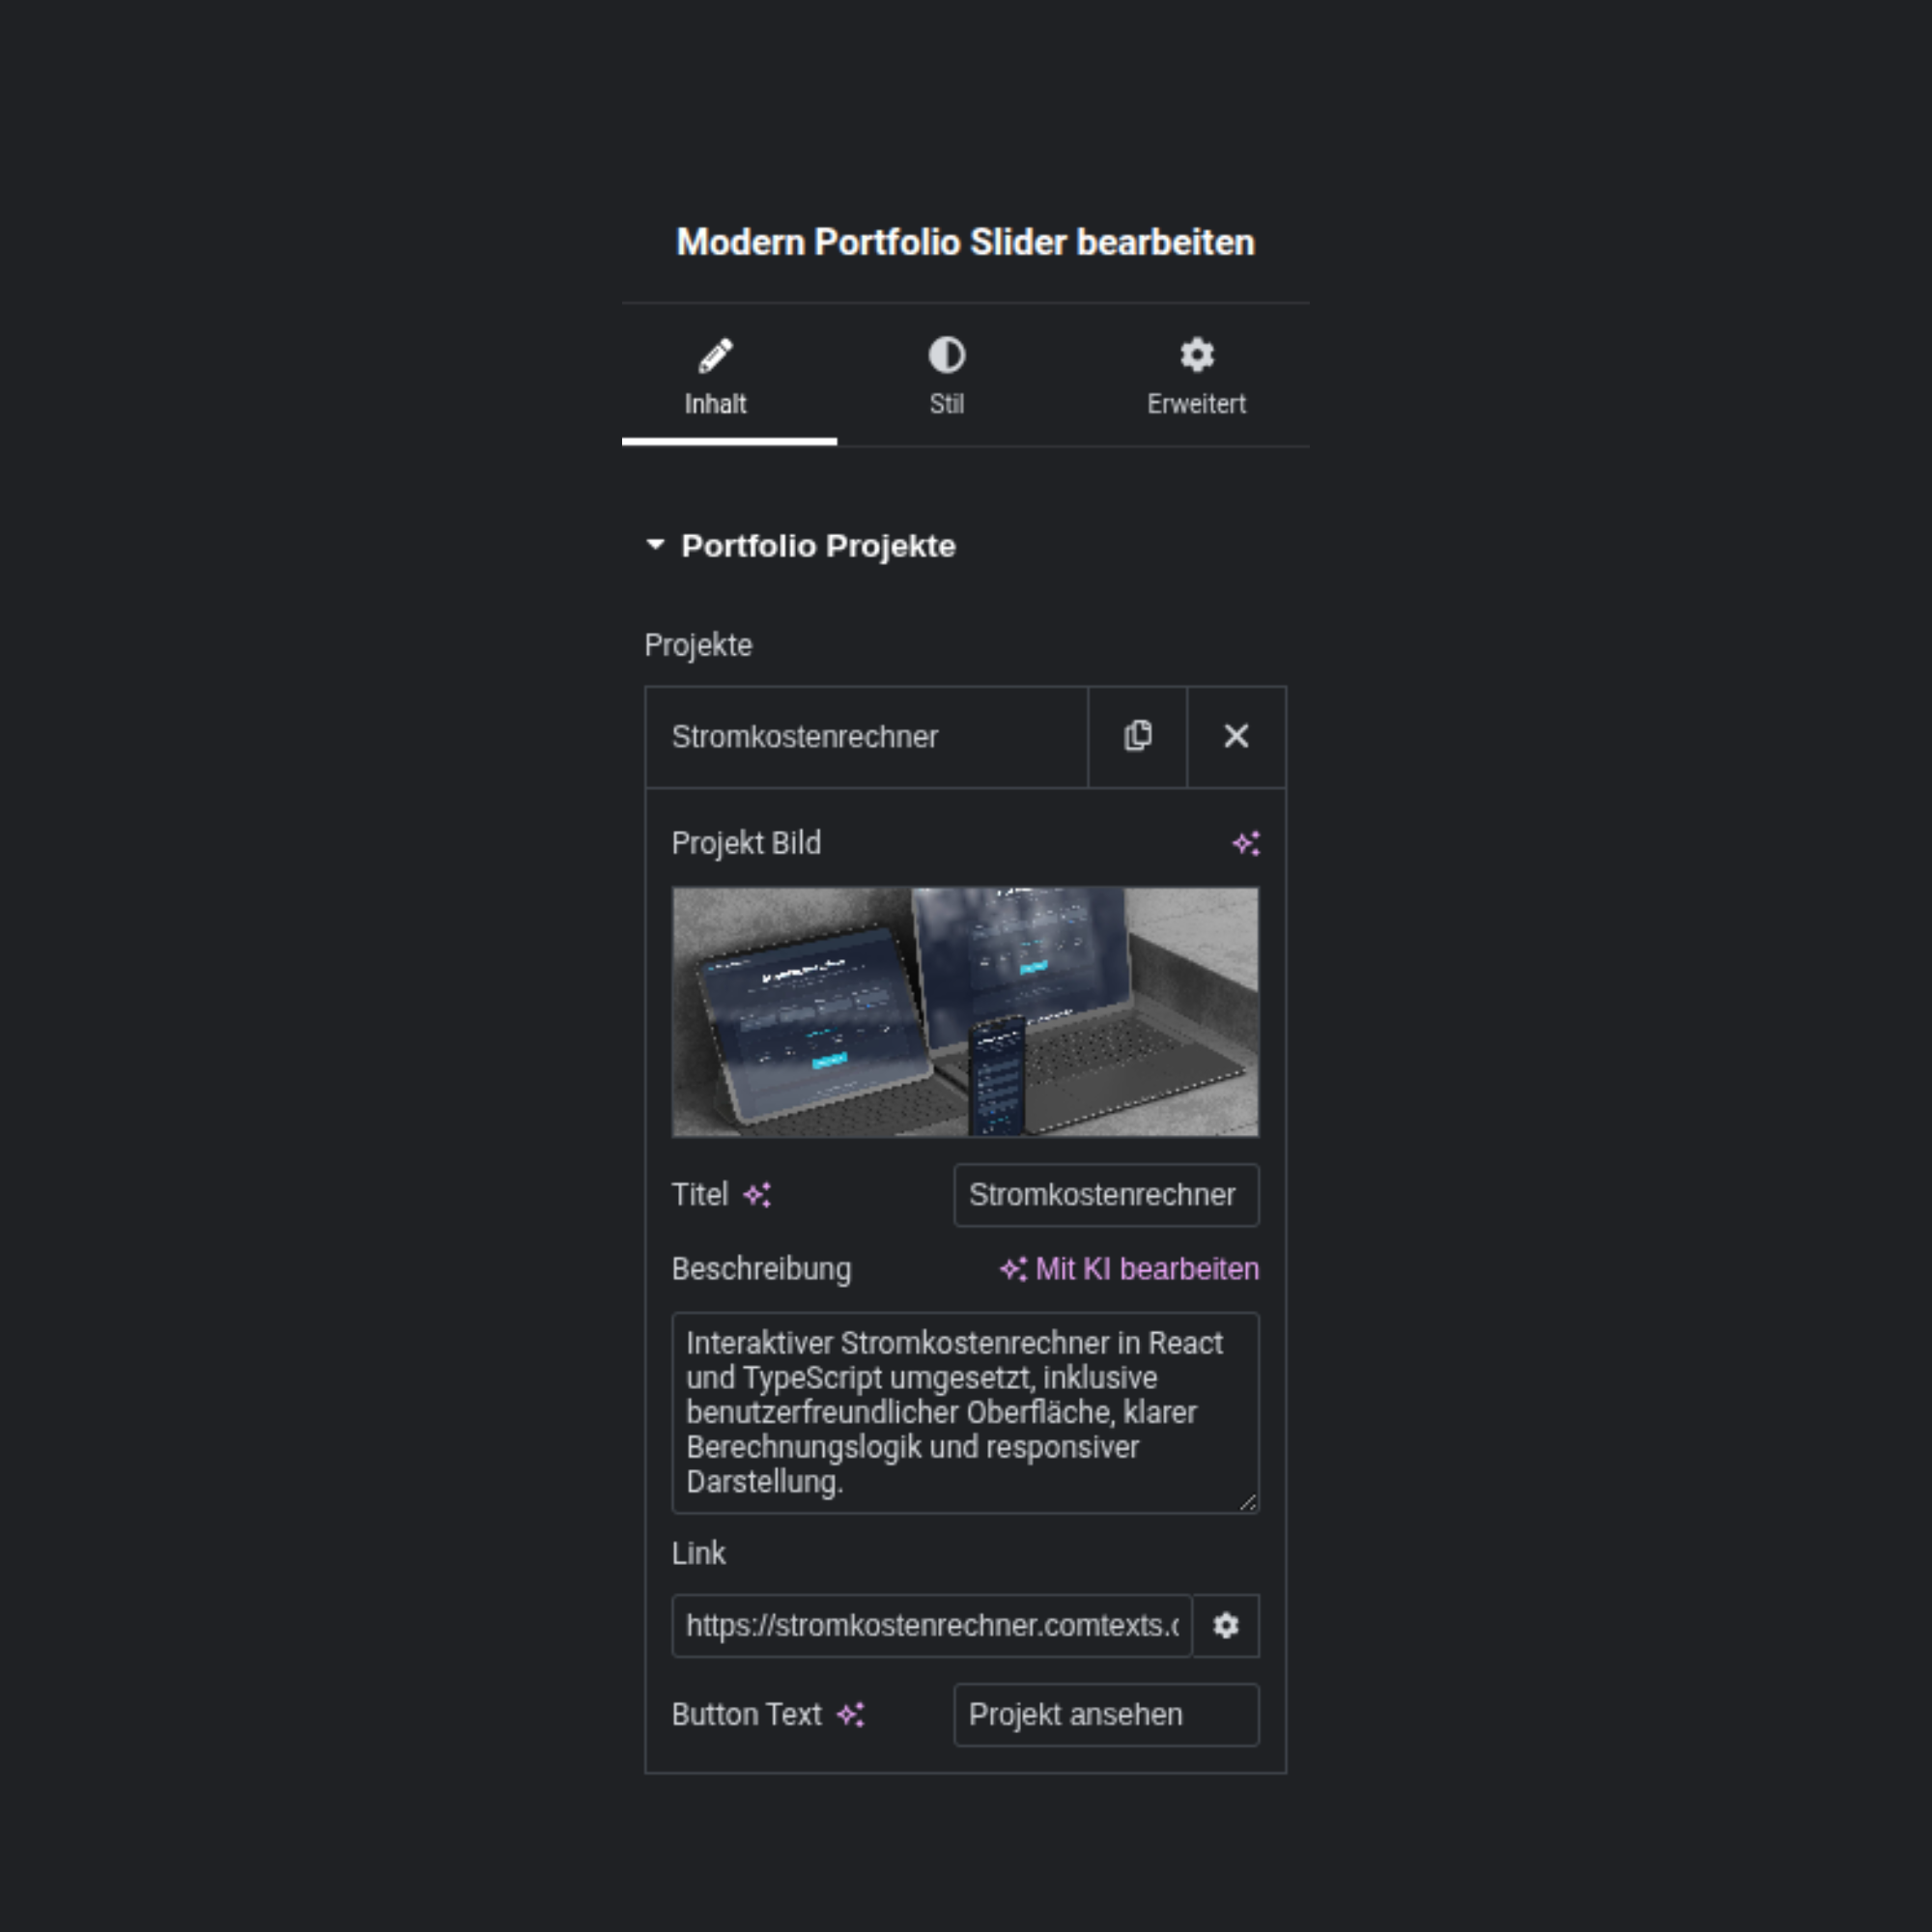Click the half-circle Stil icon
Image resolution: width=1932 pixels, height=1932 pixels.
(x=946, y=355)
